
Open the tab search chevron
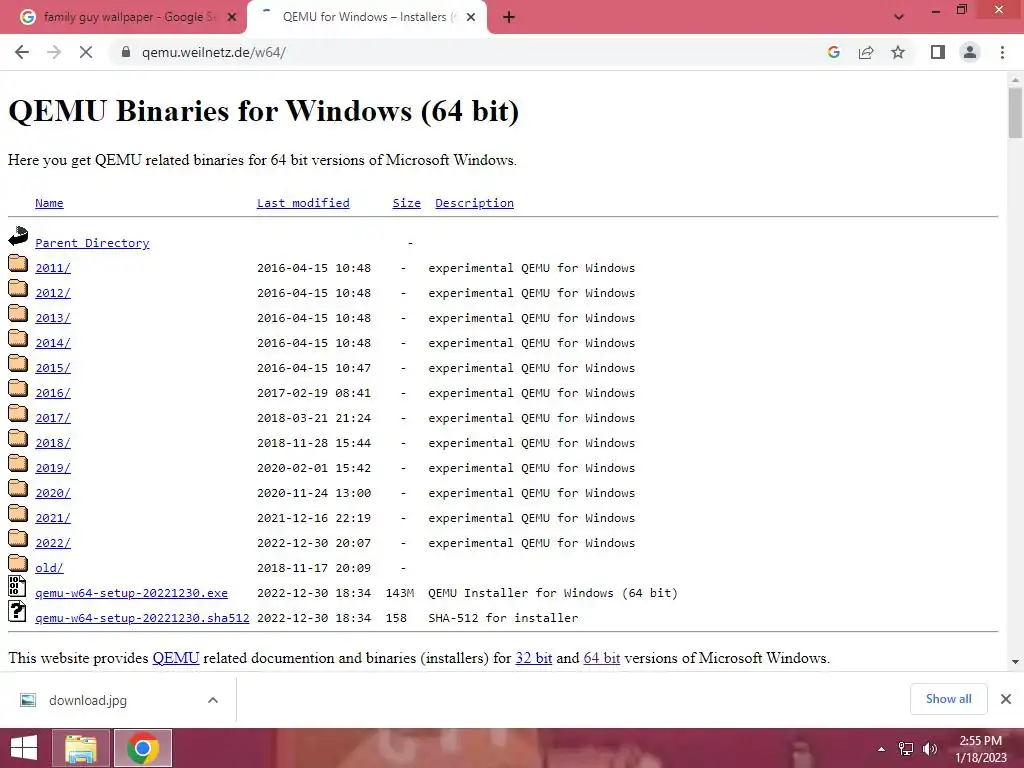(x=899, y=18)
